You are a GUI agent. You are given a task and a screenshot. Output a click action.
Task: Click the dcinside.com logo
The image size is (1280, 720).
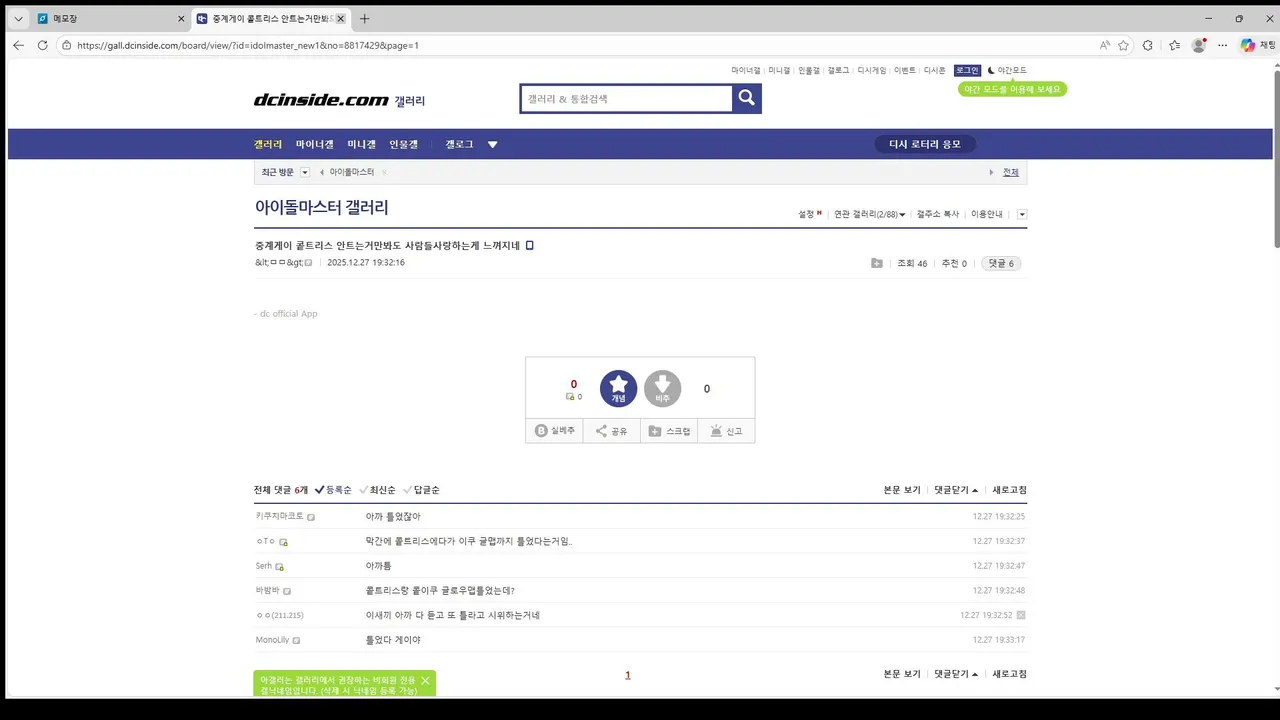tap(321, 100)
